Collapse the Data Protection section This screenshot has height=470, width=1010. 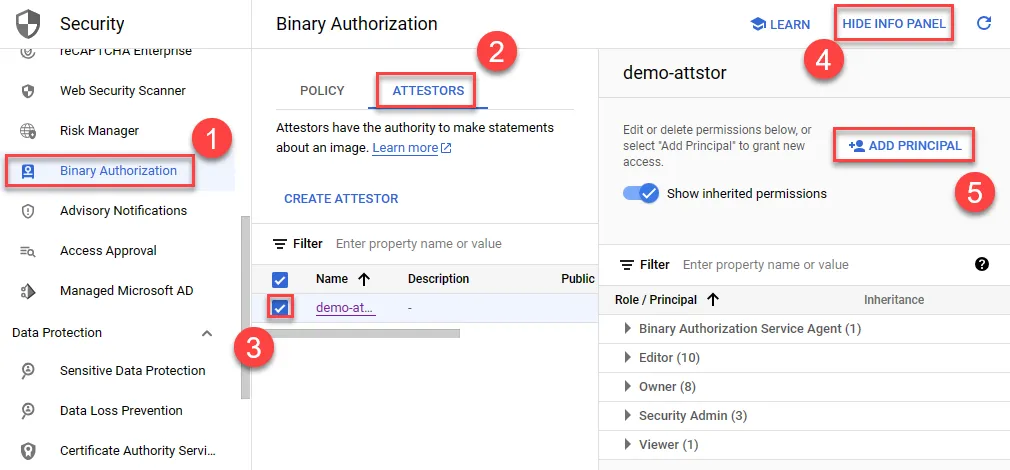[x=207, y=333]
